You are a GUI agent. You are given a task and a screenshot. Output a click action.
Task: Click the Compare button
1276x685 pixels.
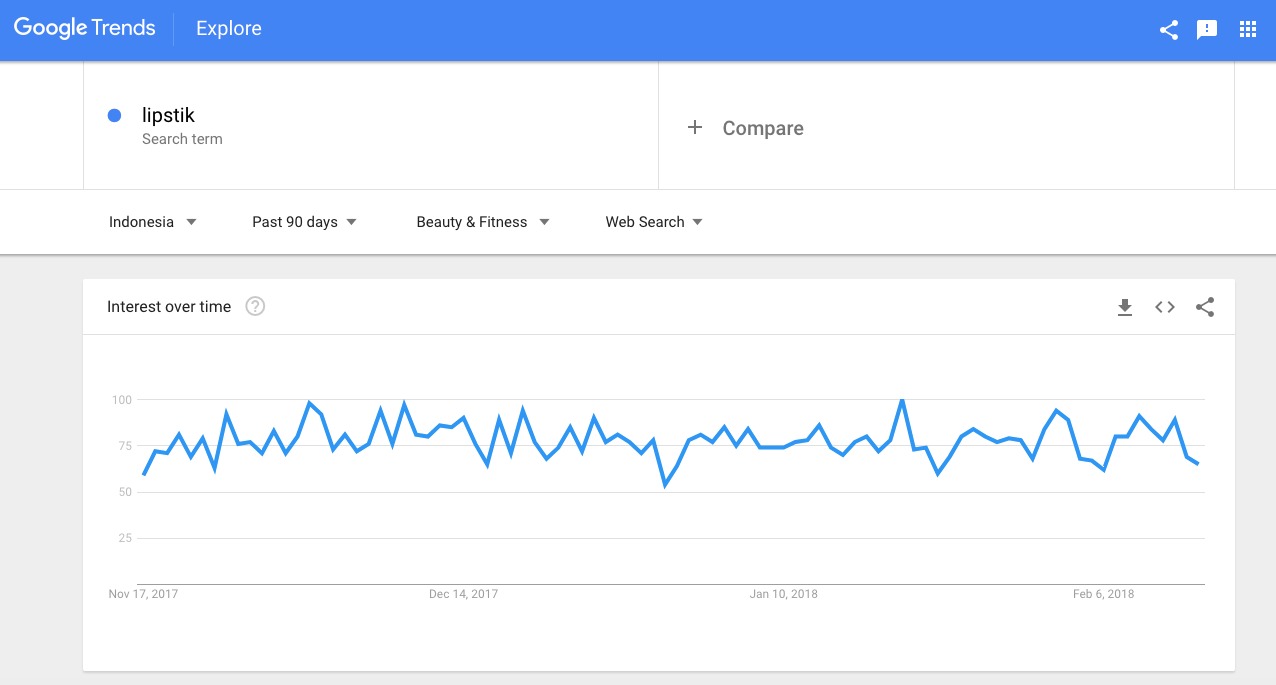762,128
